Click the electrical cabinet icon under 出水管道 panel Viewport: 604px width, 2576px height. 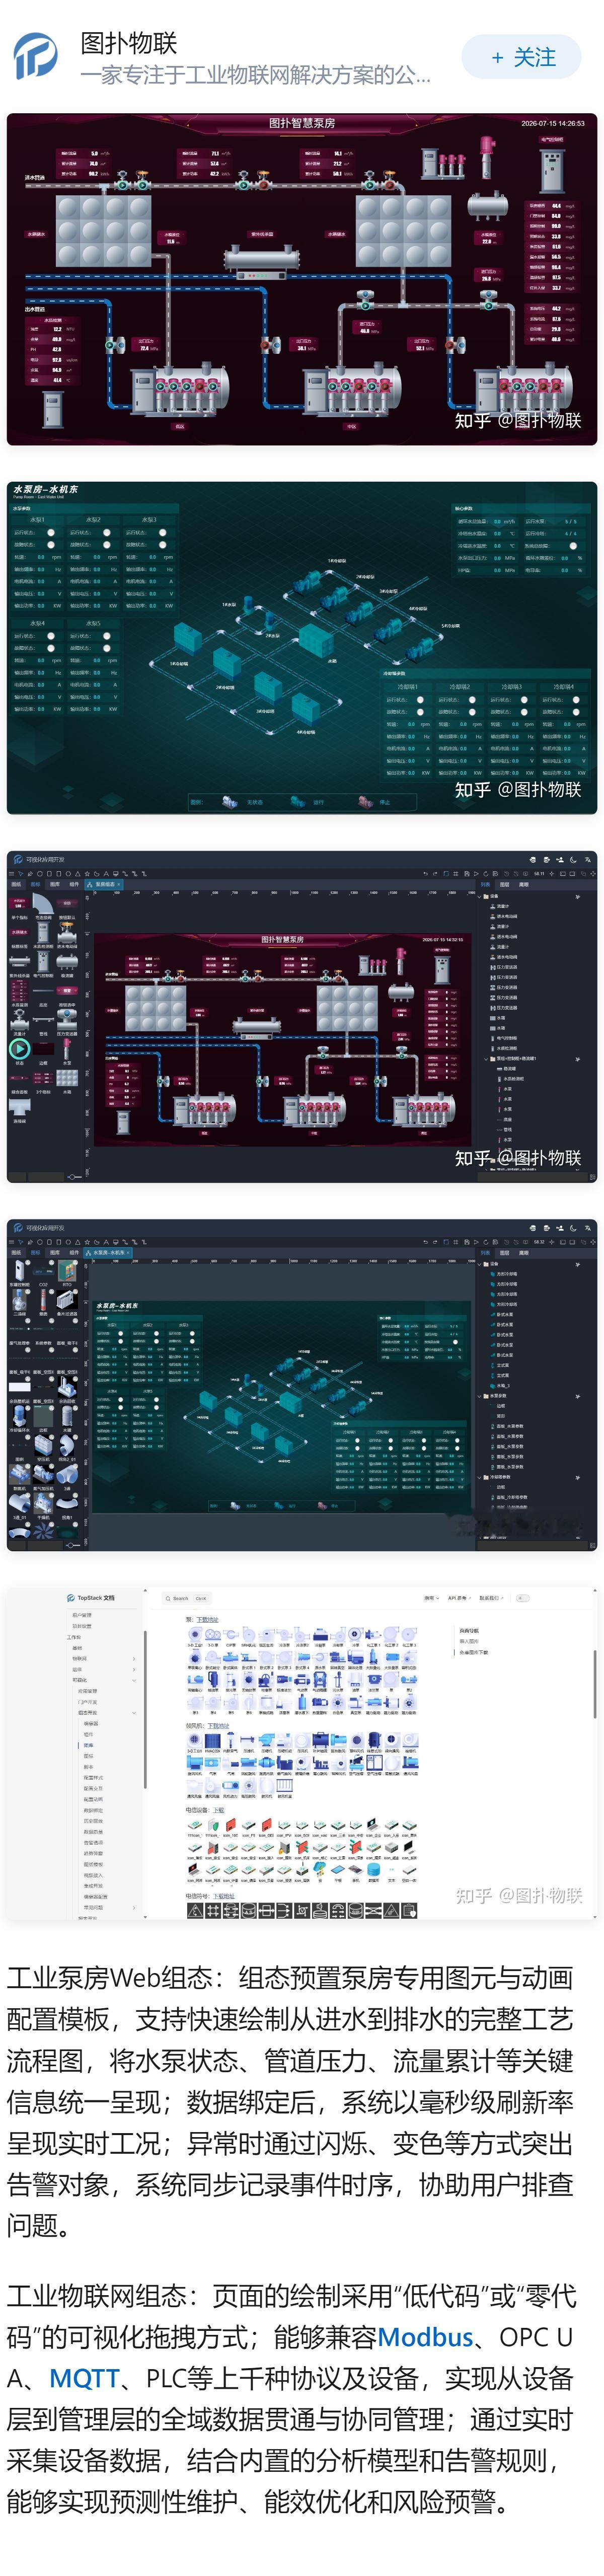(x=53, y=409)
